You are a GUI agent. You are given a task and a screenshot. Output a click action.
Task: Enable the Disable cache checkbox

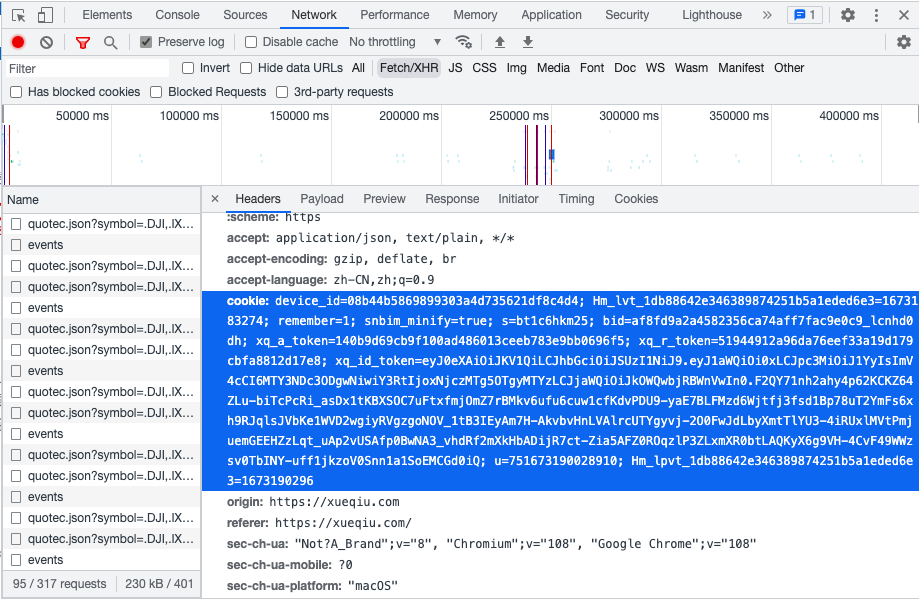click(251, 42)
